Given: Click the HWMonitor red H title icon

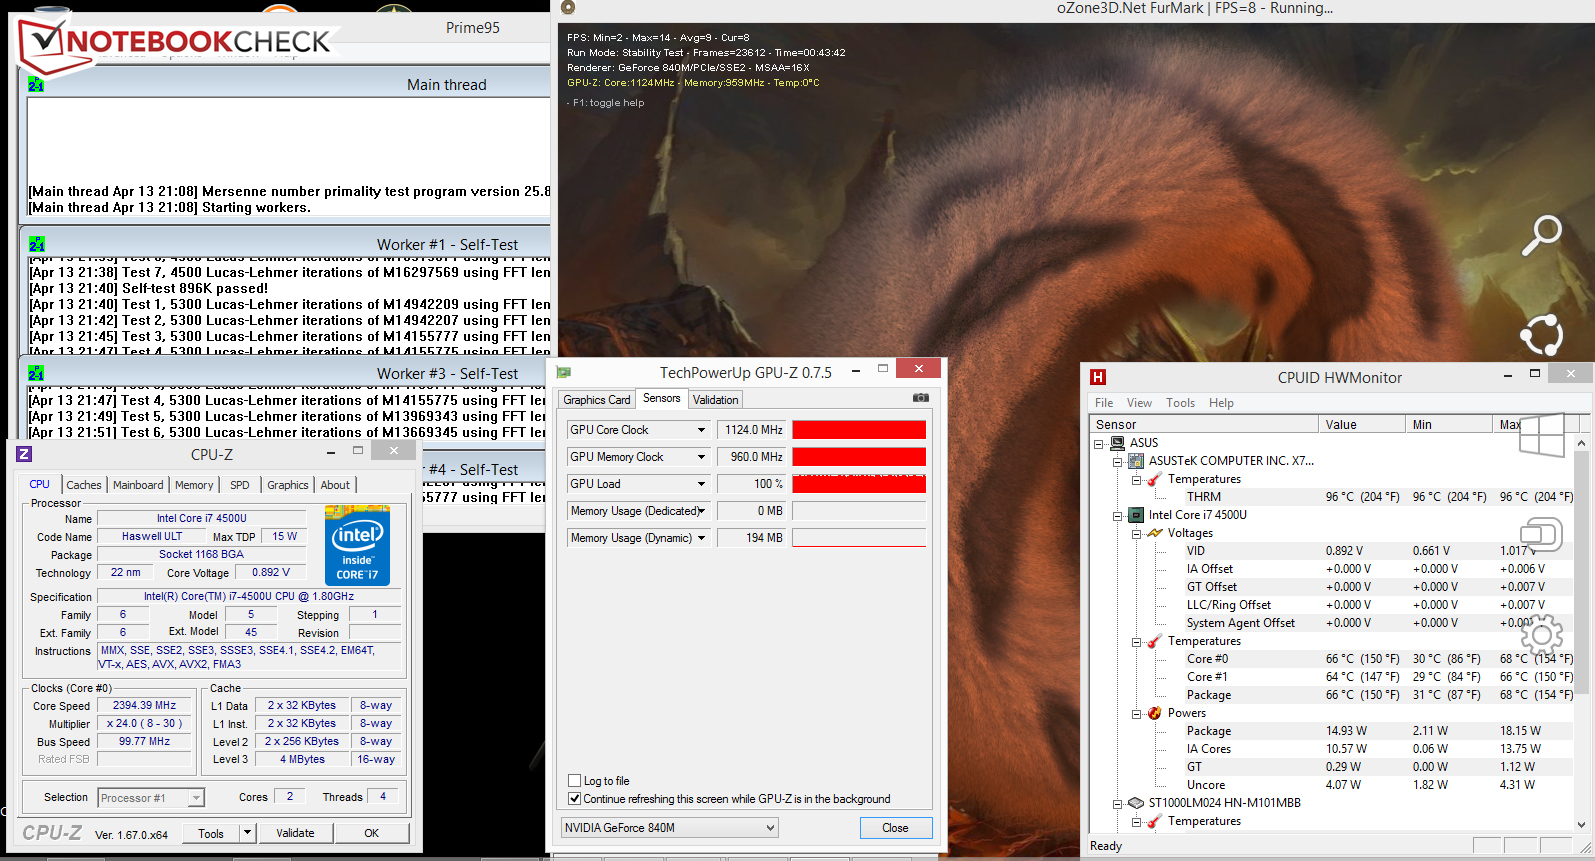Looking at the screenshot, I should [1098, 377].
